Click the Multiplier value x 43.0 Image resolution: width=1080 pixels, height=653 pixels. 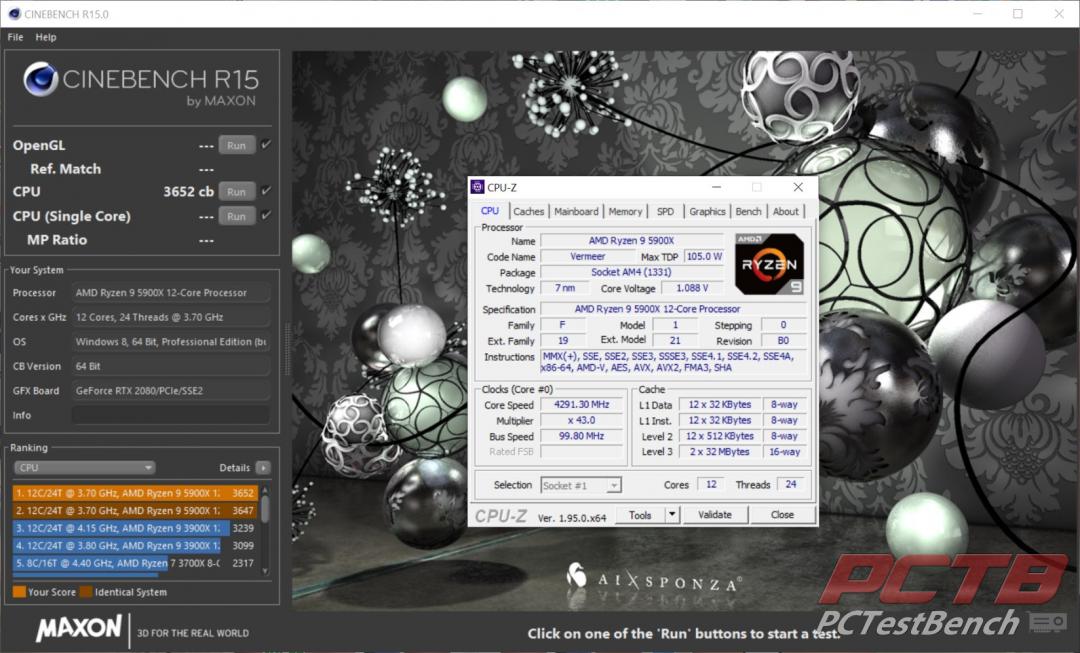tap(581, 420)
